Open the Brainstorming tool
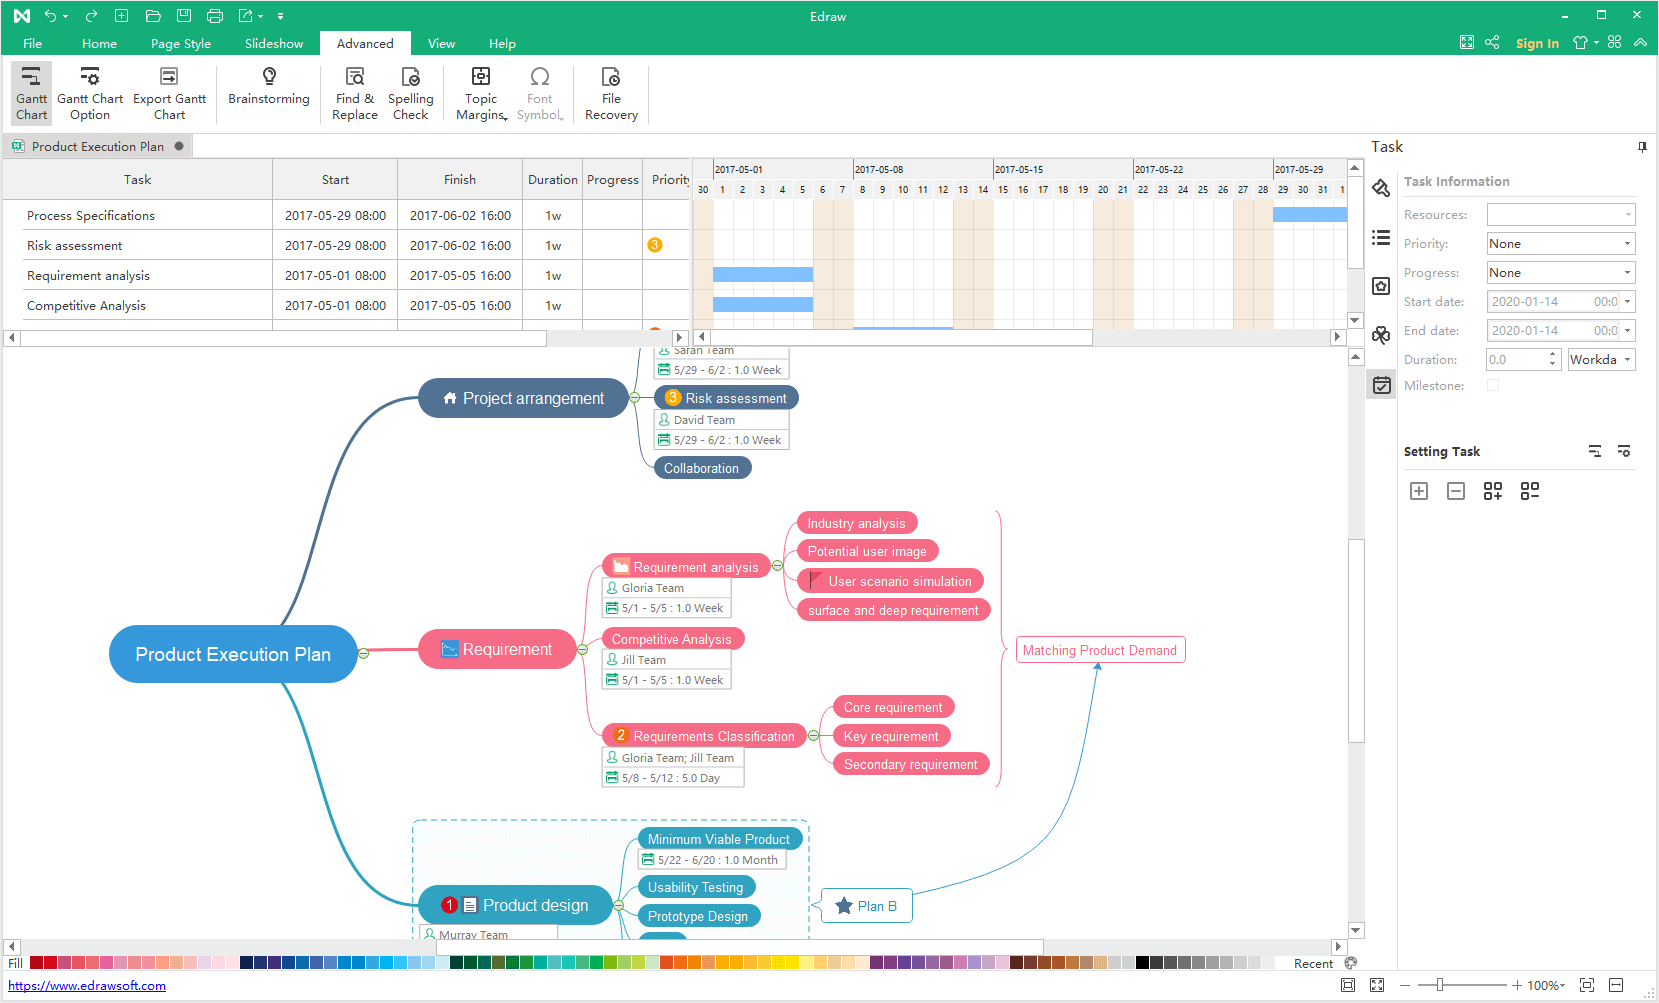The height and width of the screenshot is (1003, 1659). pyautogui.click(x=268, y=92)
